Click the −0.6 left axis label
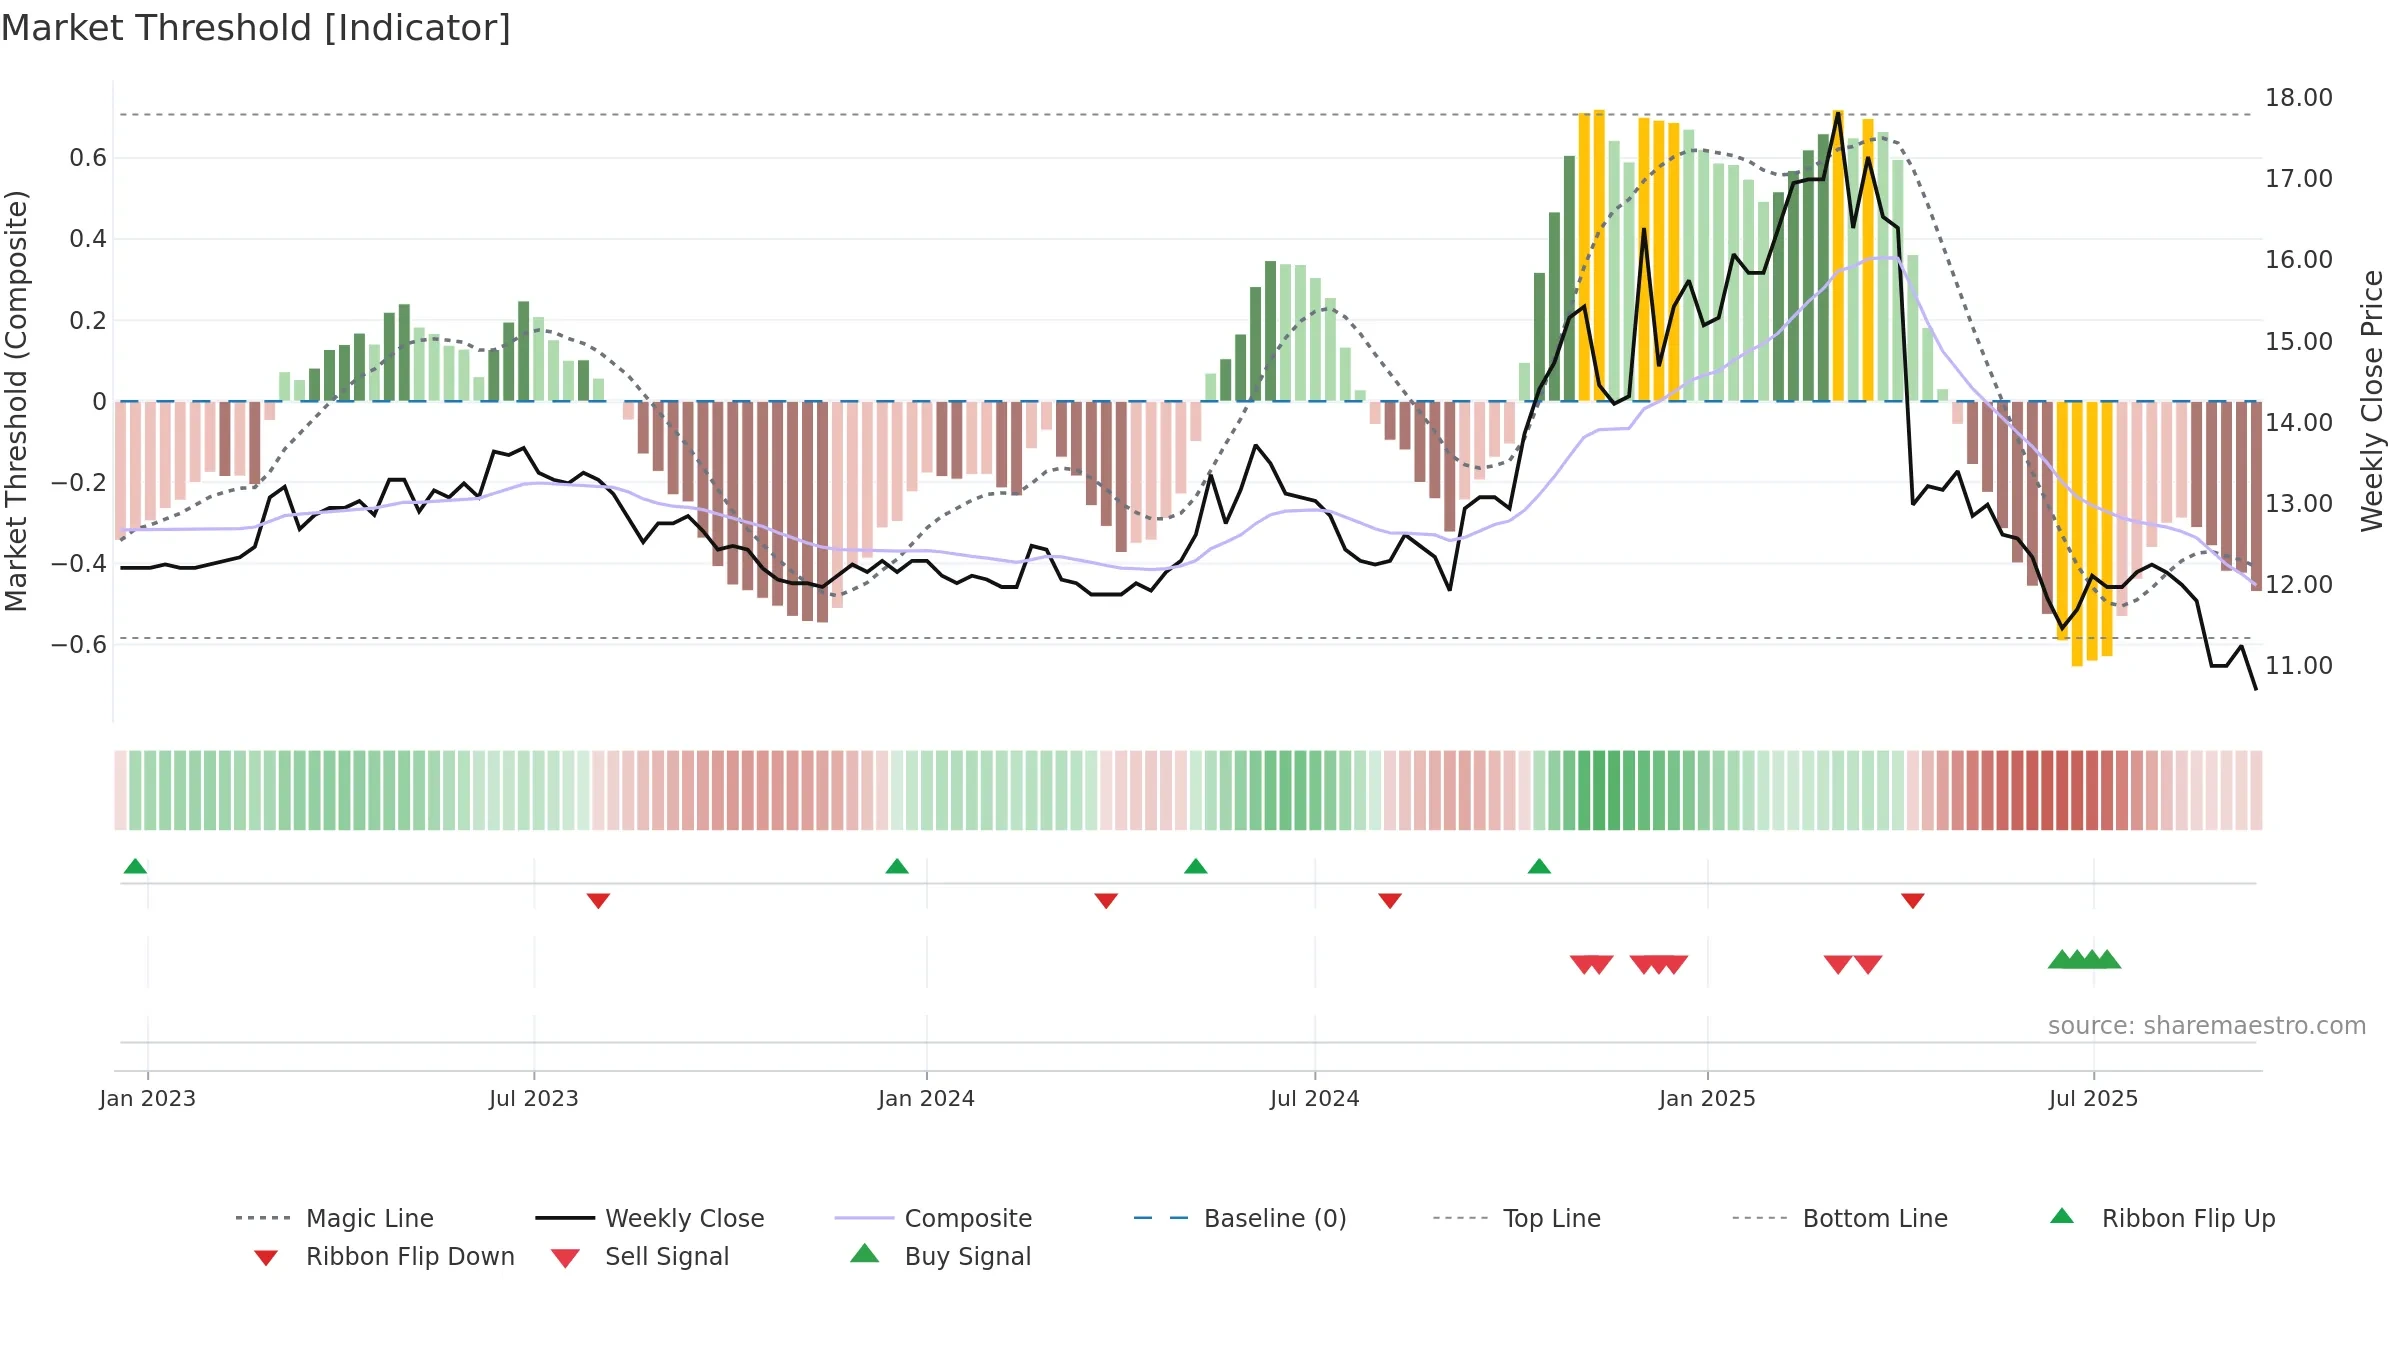2400x1350 pixels. point(79,645)
